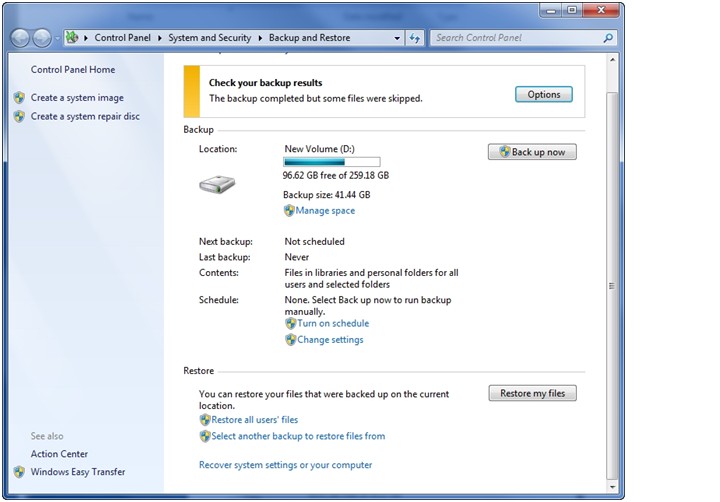The image size is (720, 502).
Task: Click the disk space usage bar
Action: pos(331,161)
